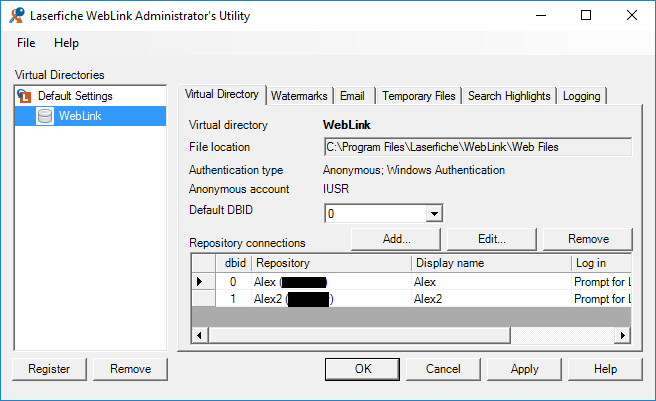Open the File menu
656x401 pixels.
26,43
